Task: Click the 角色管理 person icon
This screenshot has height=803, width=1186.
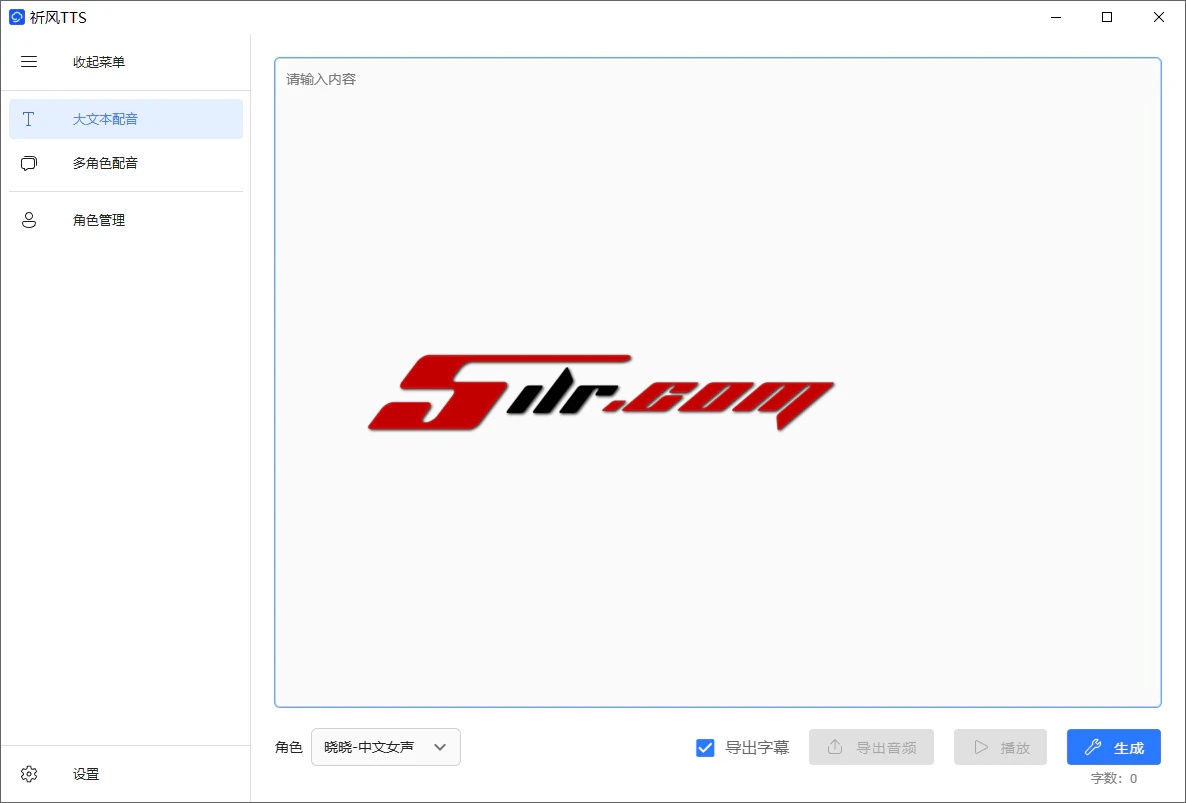Action: 29,220
